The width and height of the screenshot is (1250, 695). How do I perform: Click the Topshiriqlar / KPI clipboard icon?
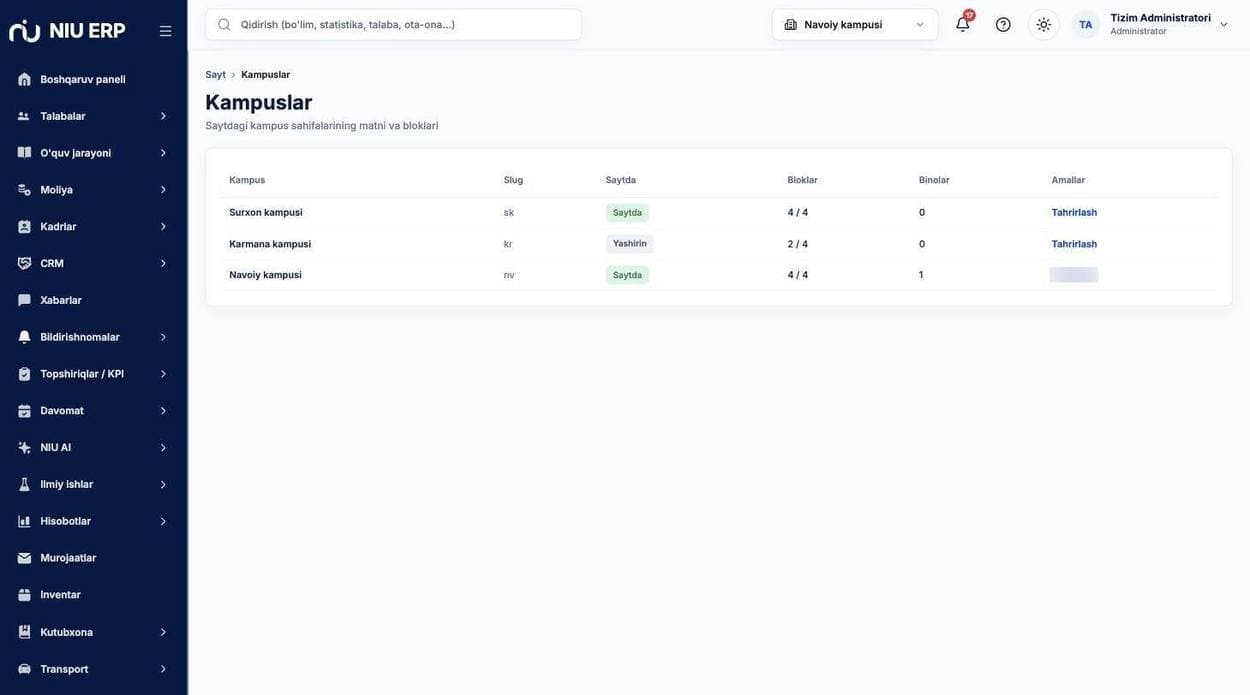[24, 374]
